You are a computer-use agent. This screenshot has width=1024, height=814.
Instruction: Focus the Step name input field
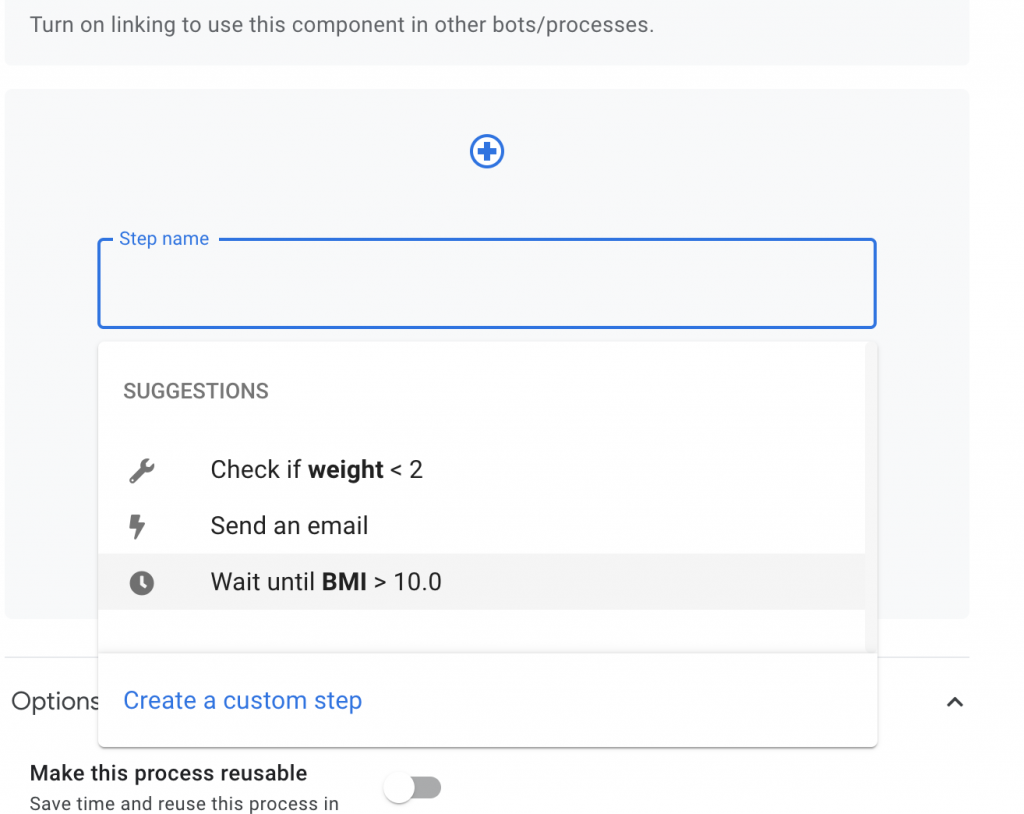click(487, 290)
